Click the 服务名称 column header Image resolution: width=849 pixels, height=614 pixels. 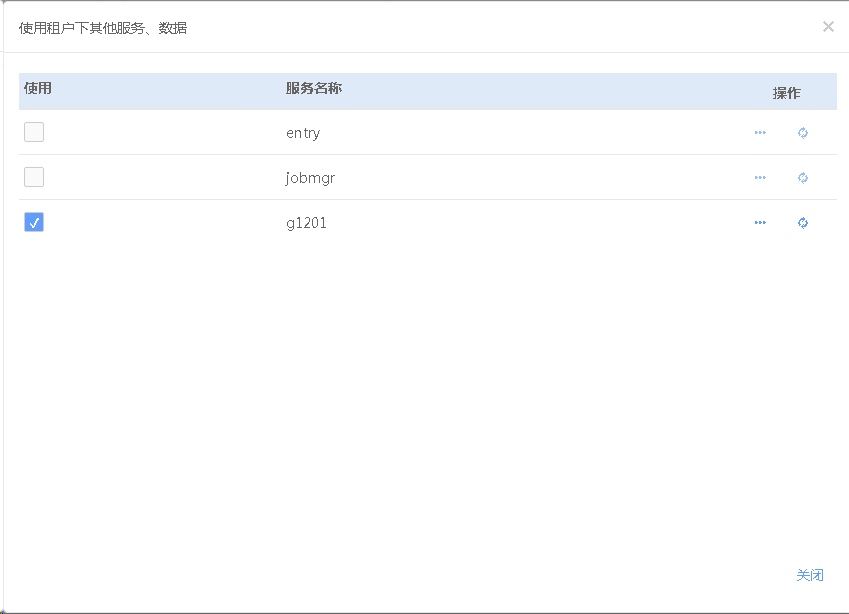click(x=314, y=88)
